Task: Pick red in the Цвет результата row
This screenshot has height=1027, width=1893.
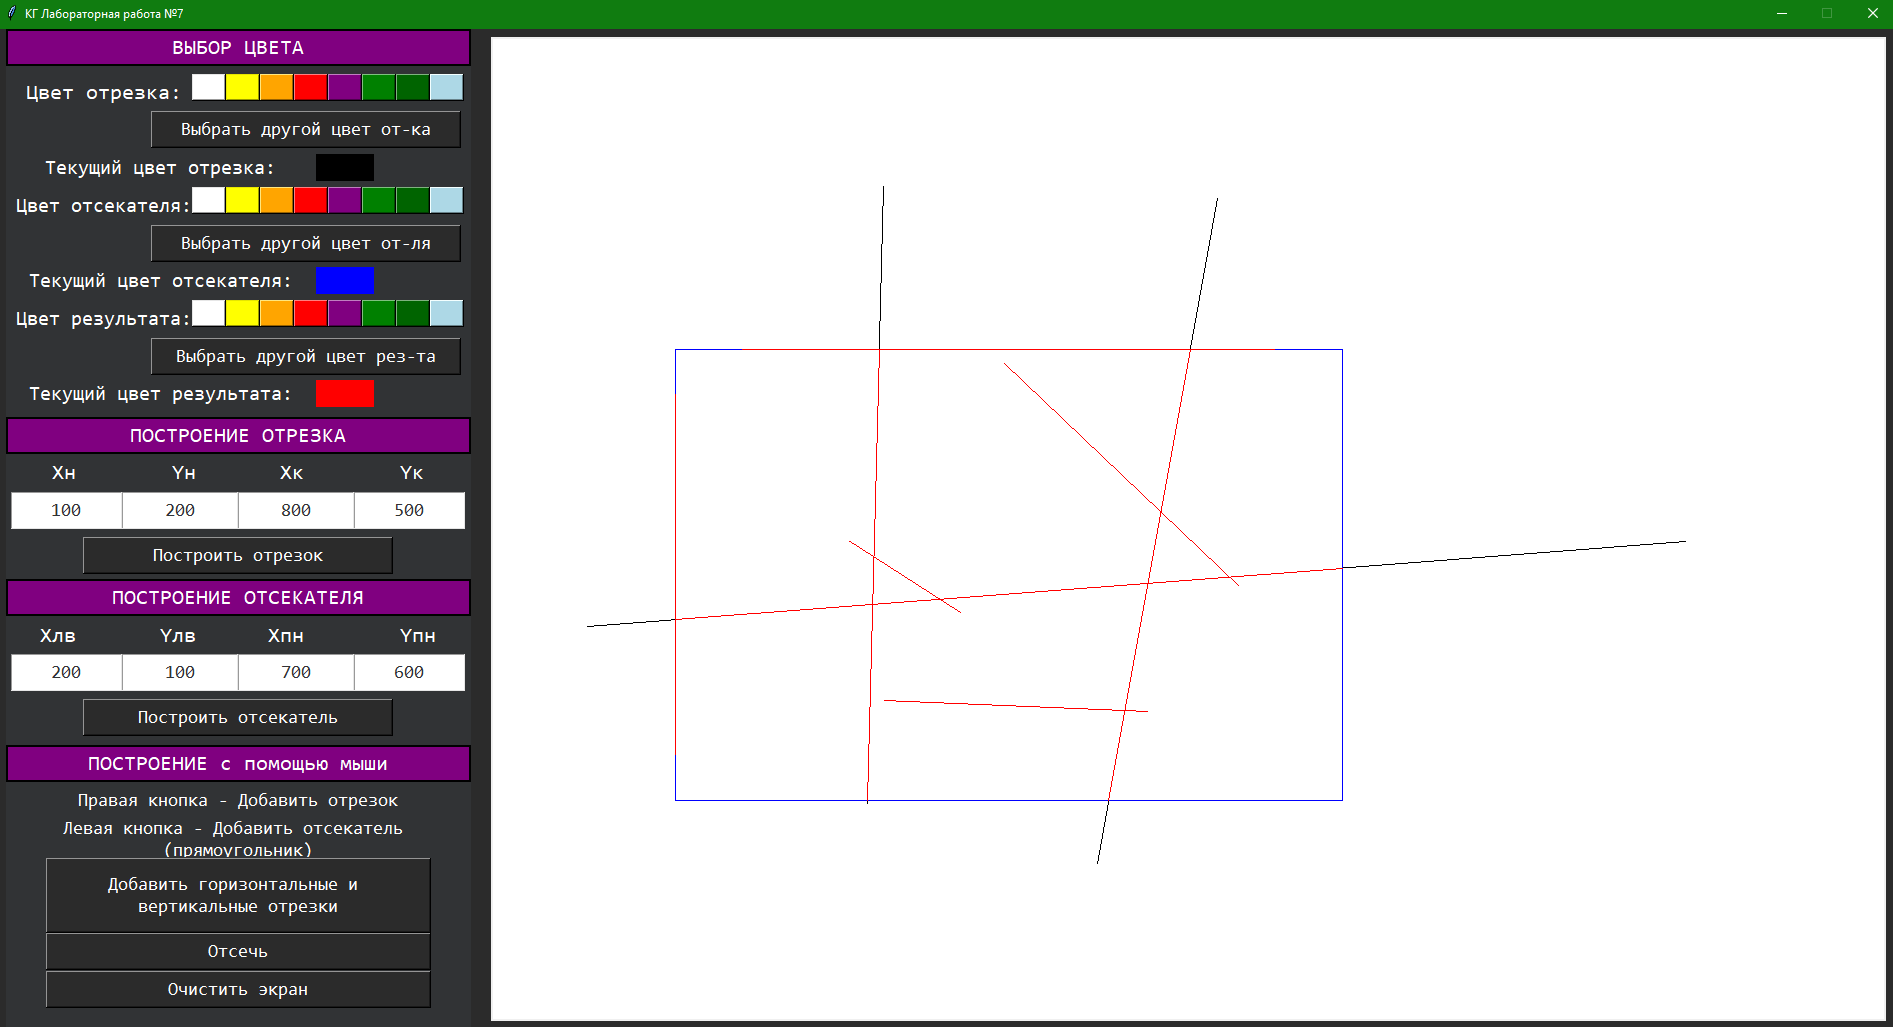Action: 310,314
